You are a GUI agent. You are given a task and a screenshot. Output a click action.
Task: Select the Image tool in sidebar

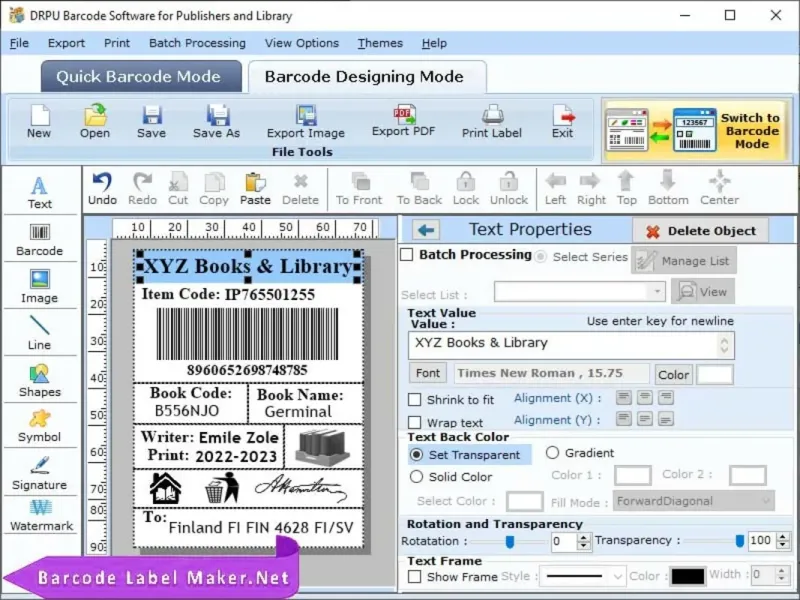coord(40,287)
